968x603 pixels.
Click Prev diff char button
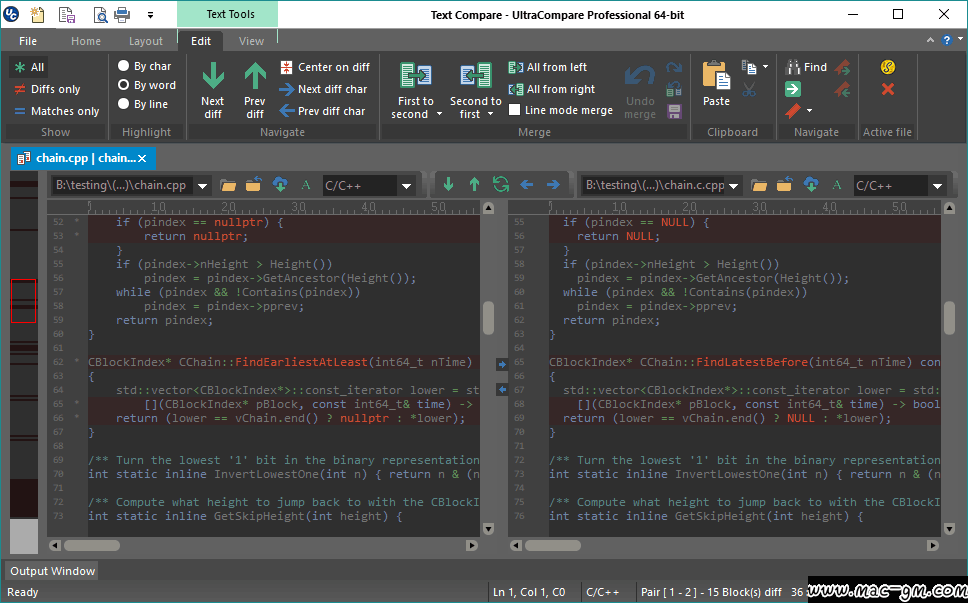322,112
